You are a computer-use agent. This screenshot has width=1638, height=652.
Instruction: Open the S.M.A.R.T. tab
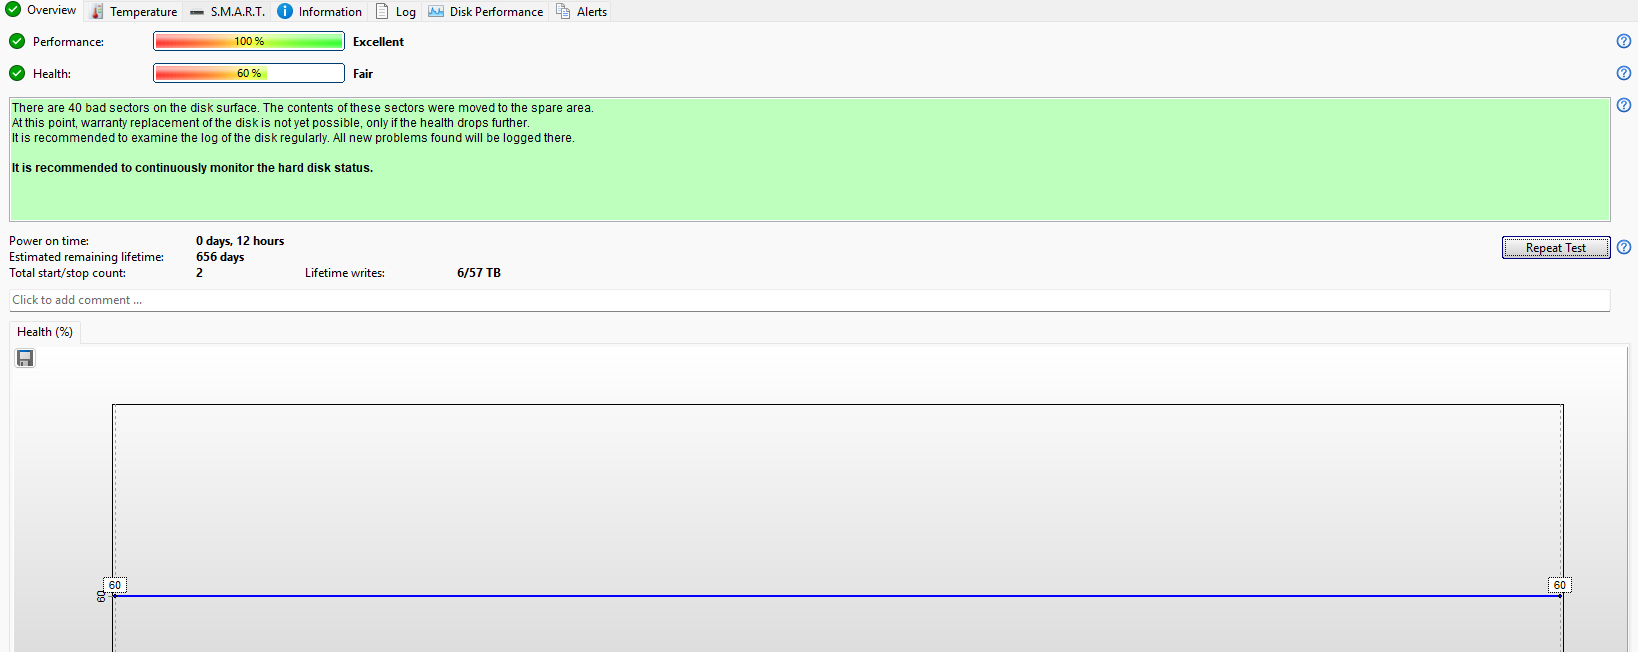coord(227,12)
